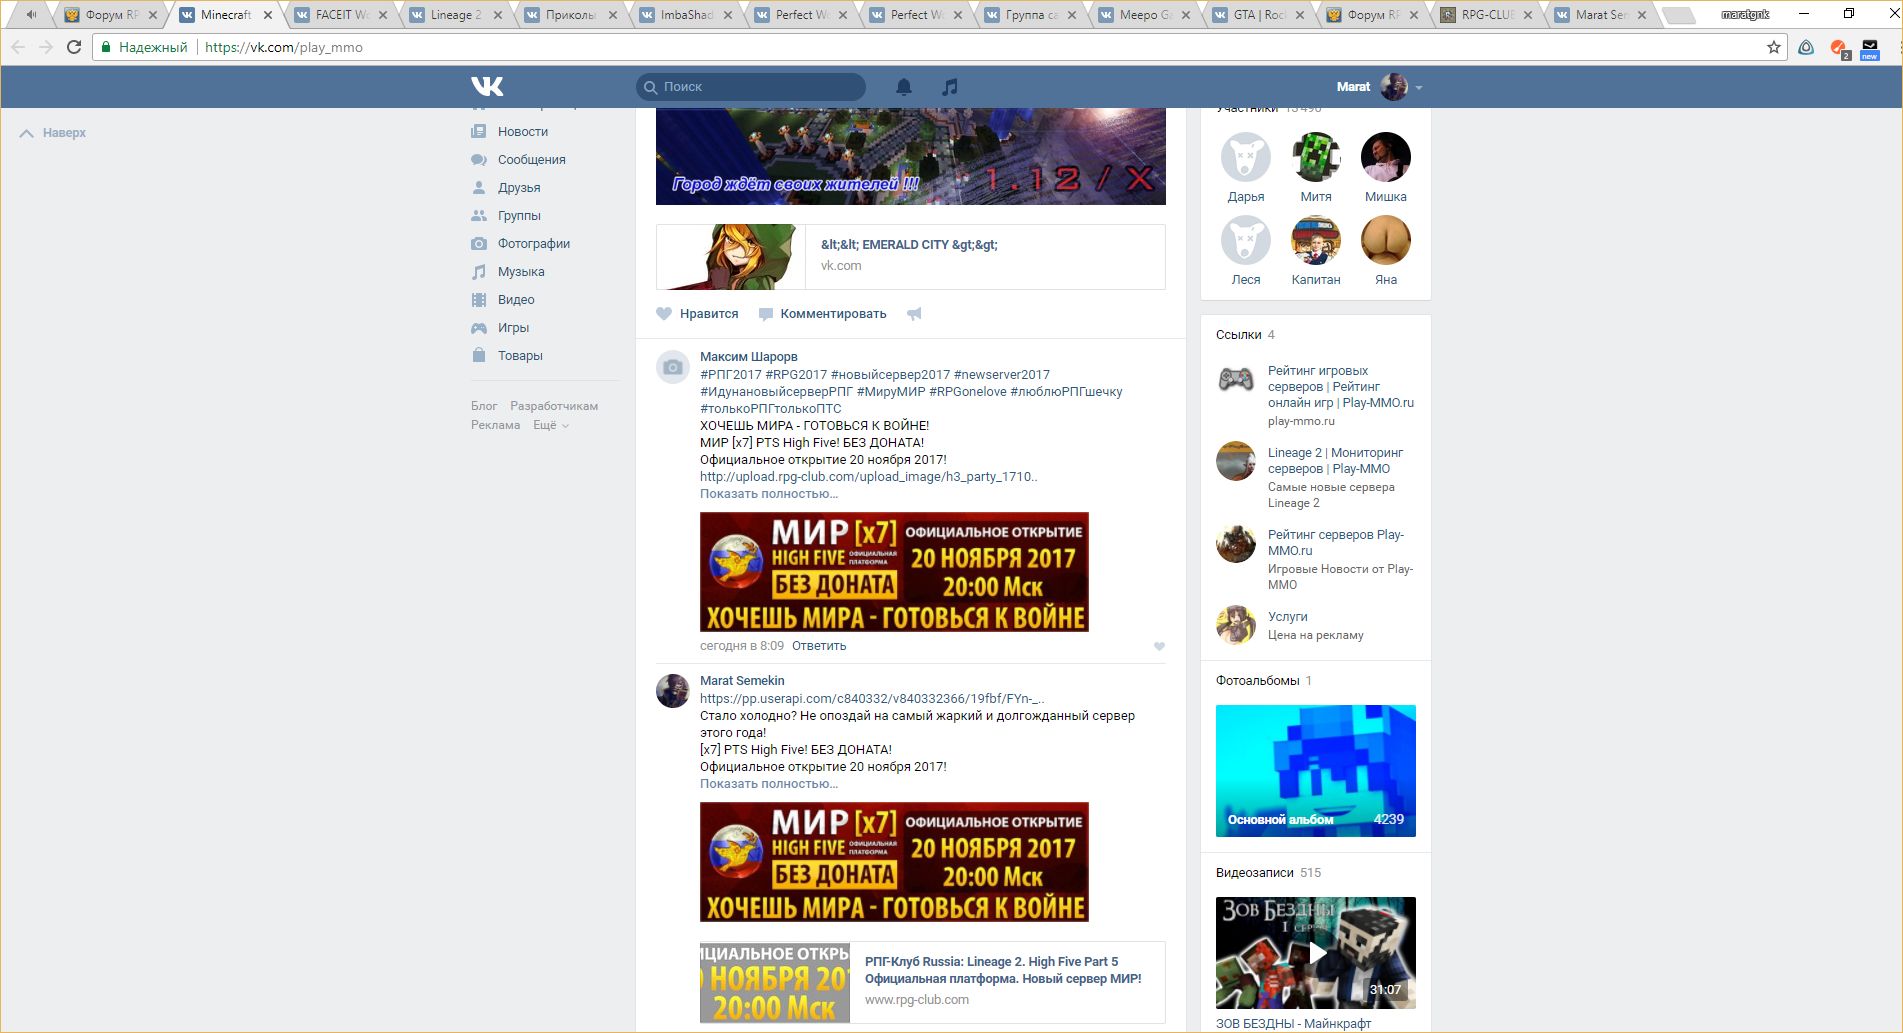
Task: Open member Капитан's avatar
Action: [1316, 240]
